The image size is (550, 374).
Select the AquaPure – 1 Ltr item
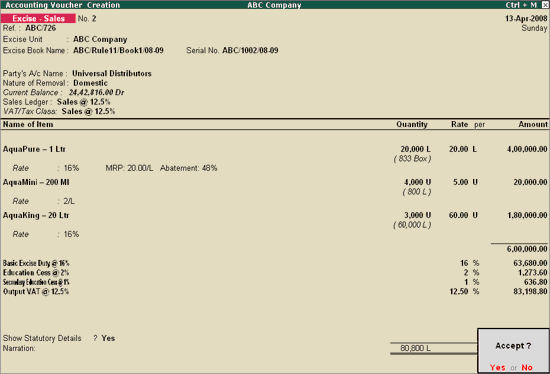34,149
